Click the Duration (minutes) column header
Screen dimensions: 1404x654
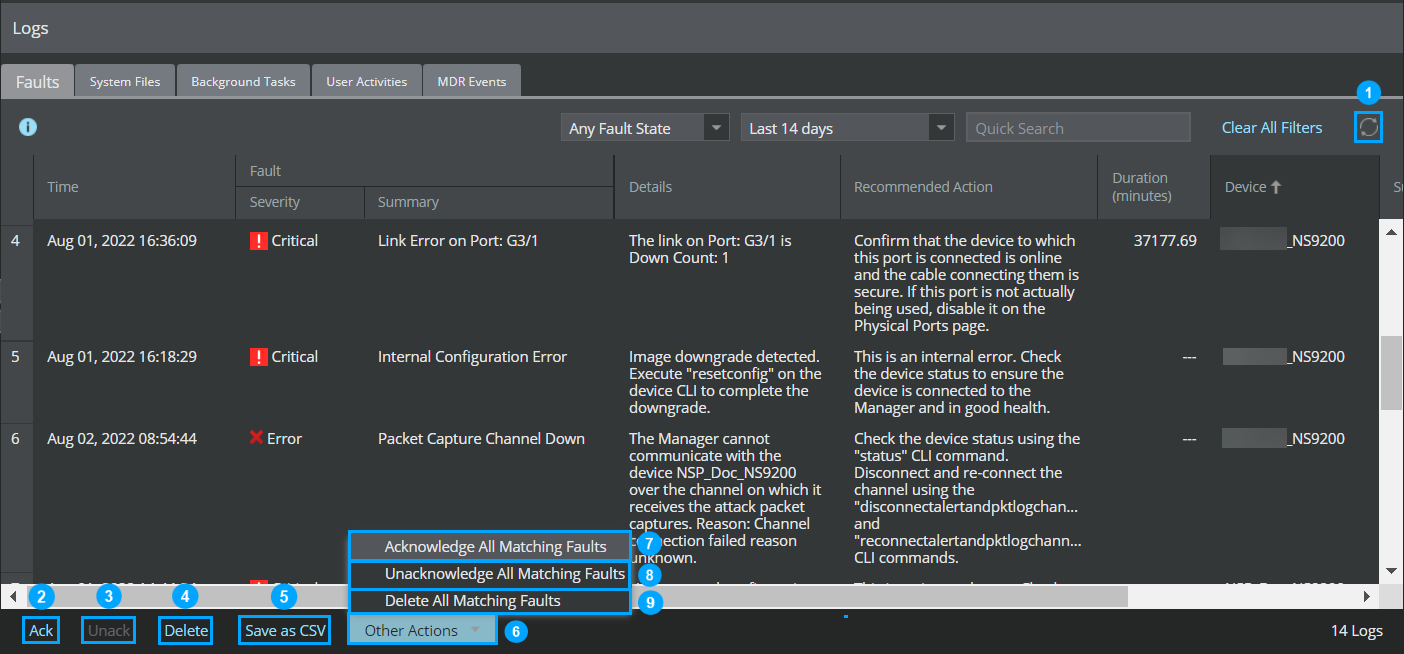pyautogui.click(x=1154, y=187)
